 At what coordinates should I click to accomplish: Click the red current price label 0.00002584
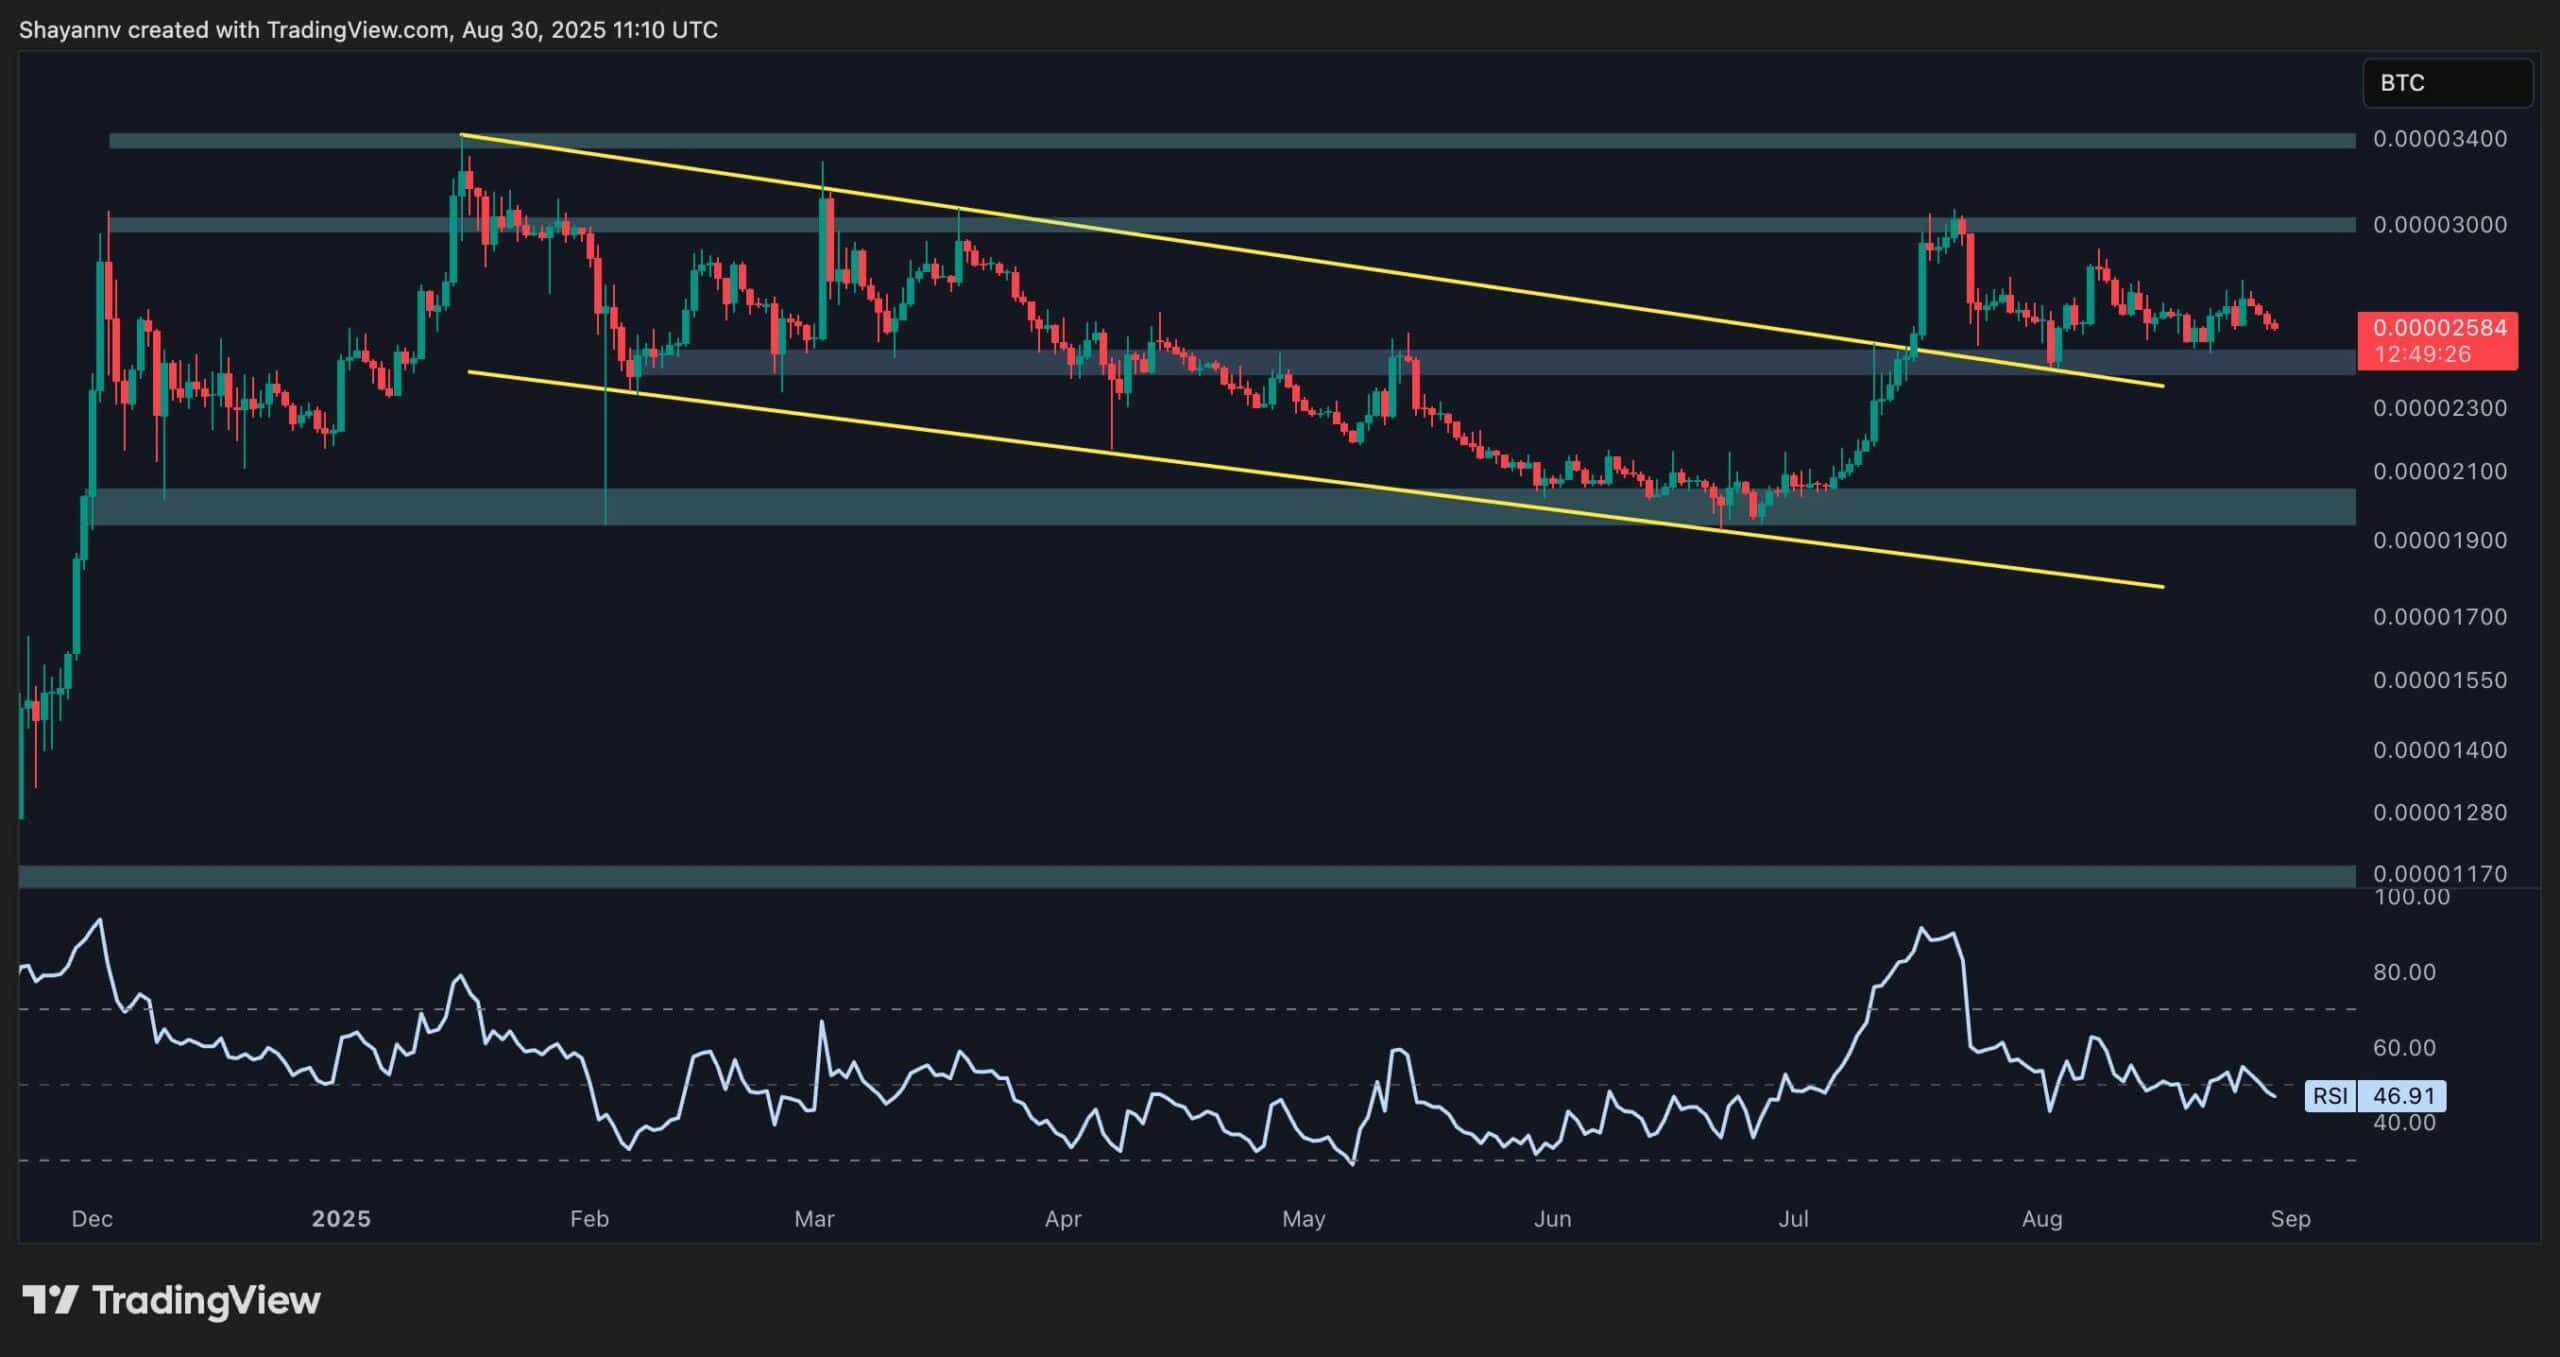[2438, 328]
